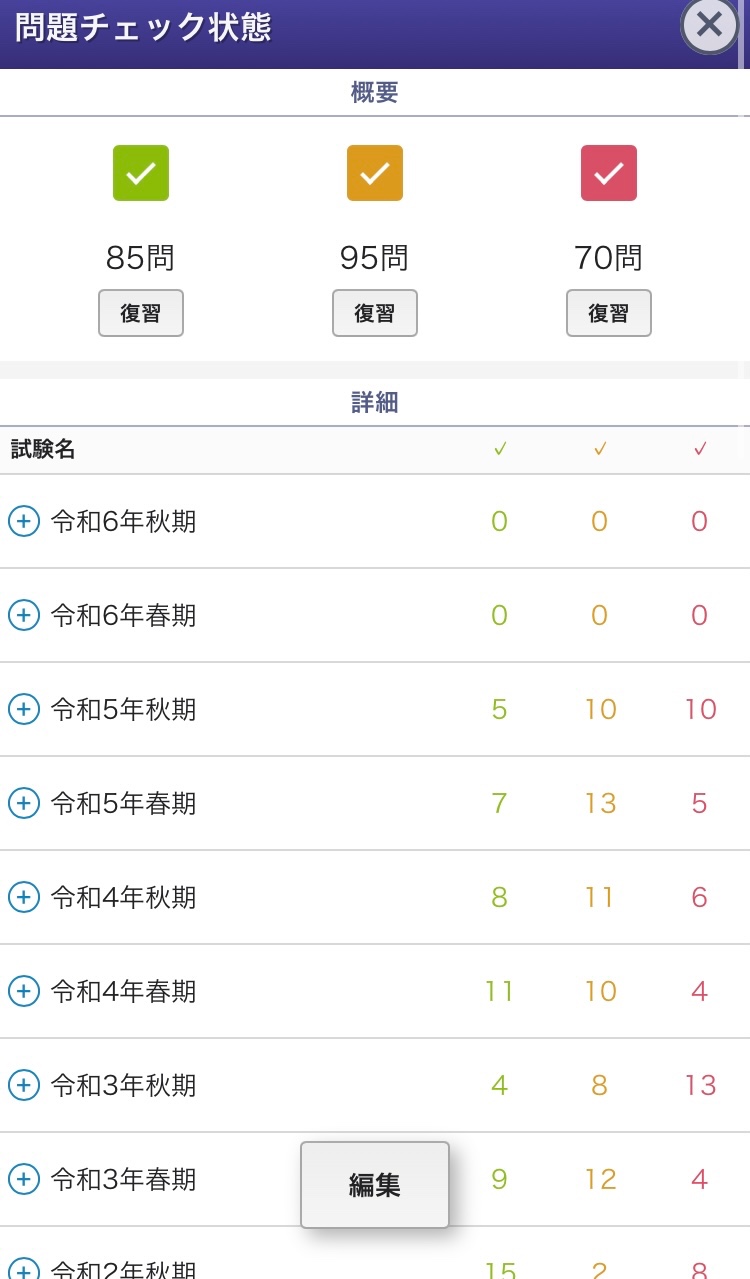The width and height of the screenshot is (750, 1279).
Task: Close the 問題チェック状態 dialog
Action: [709, 24]
